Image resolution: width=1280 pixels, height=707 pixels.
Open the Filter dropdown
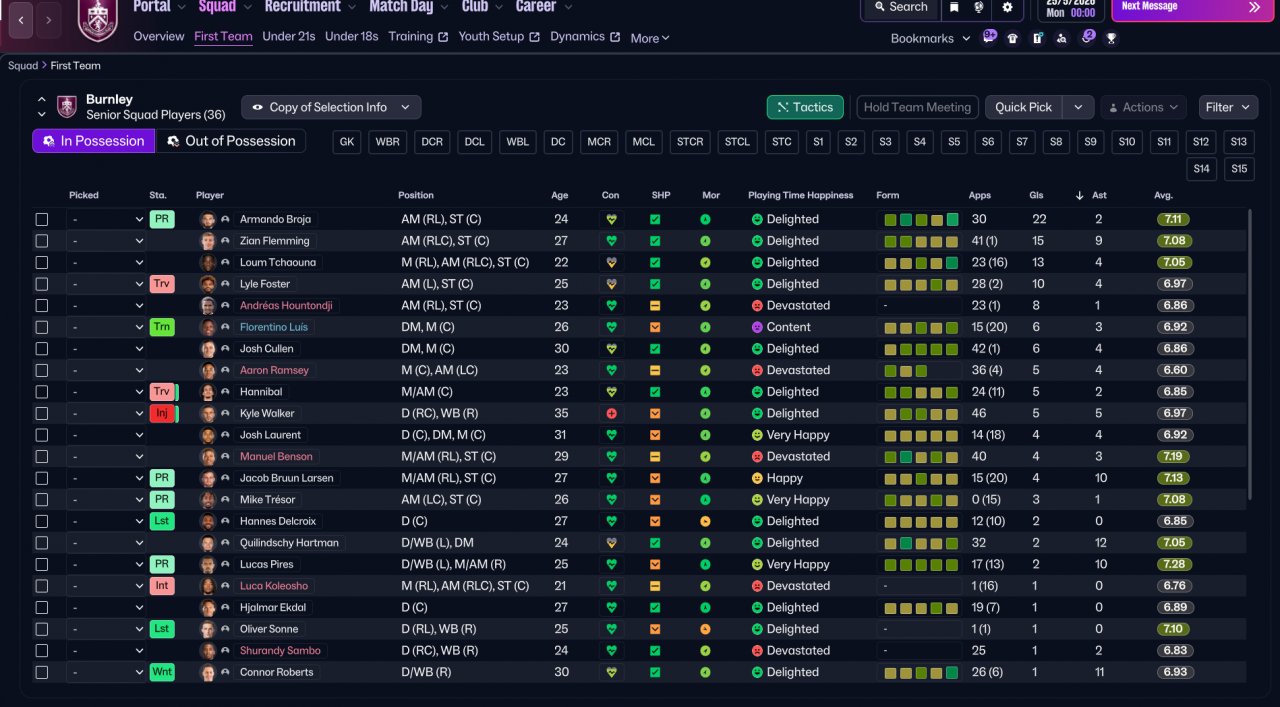(x=1228, y=107)
